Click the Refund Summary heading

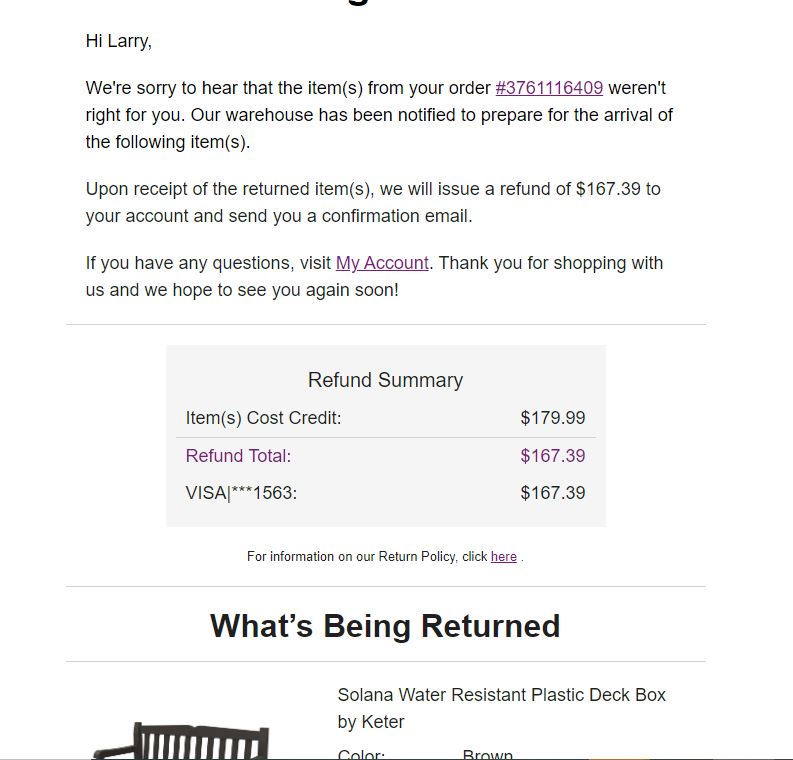tap(385, 380)
